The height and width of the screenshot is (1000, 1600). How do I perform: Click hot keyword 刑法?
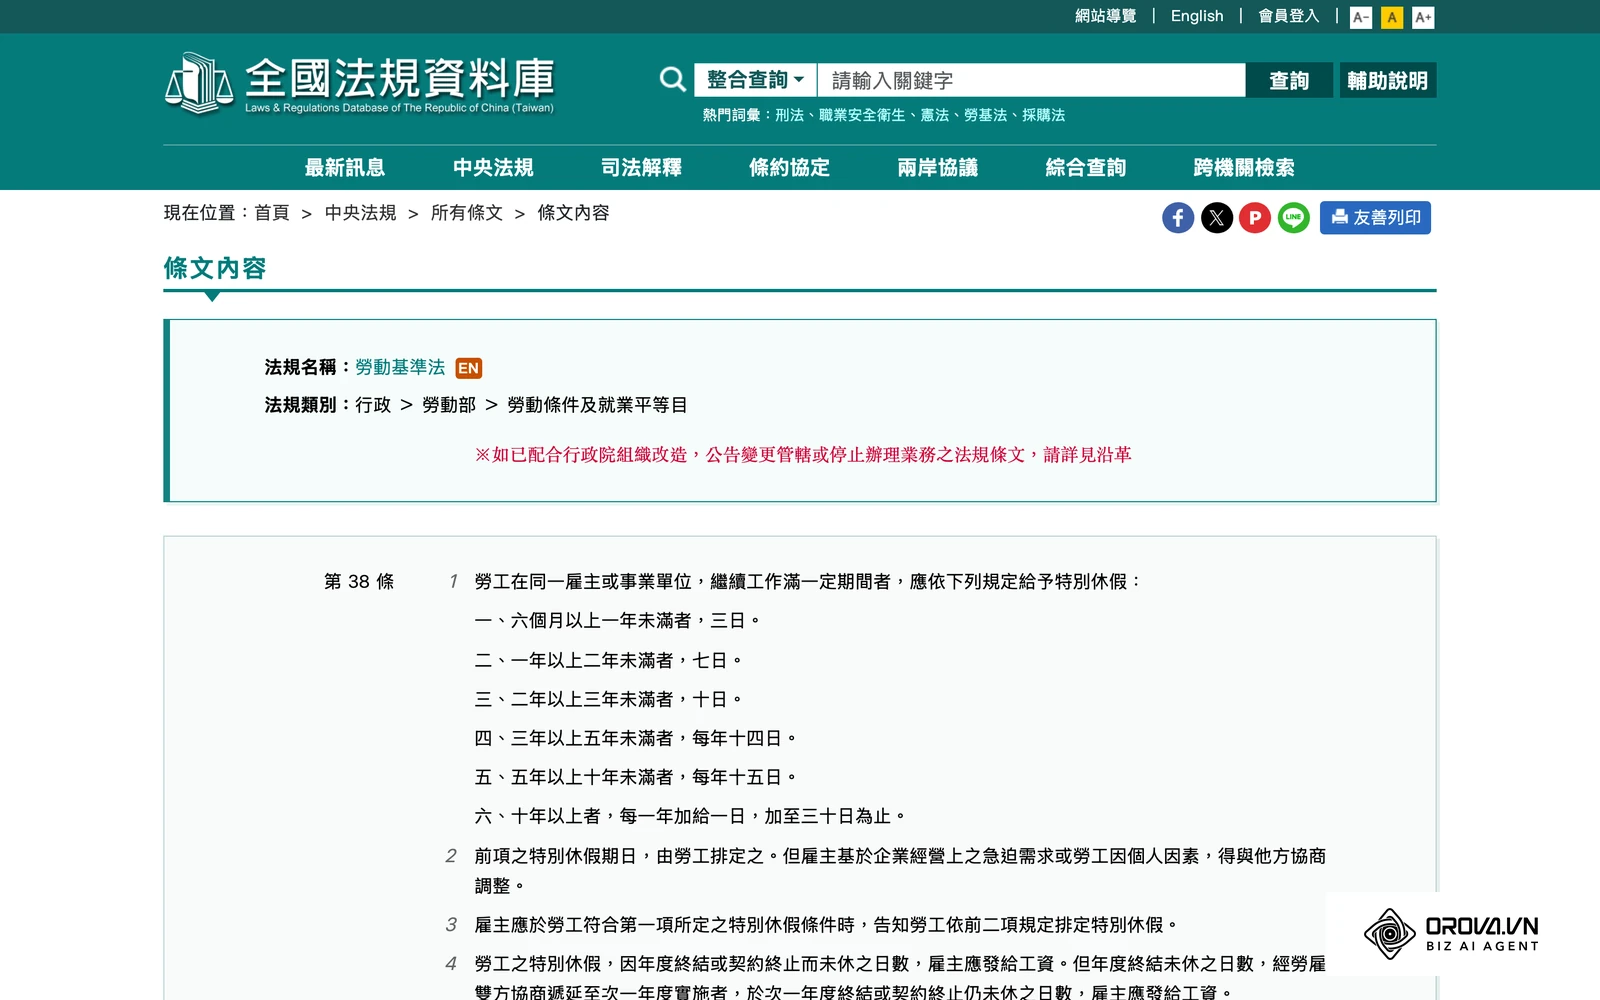point(790,115)
